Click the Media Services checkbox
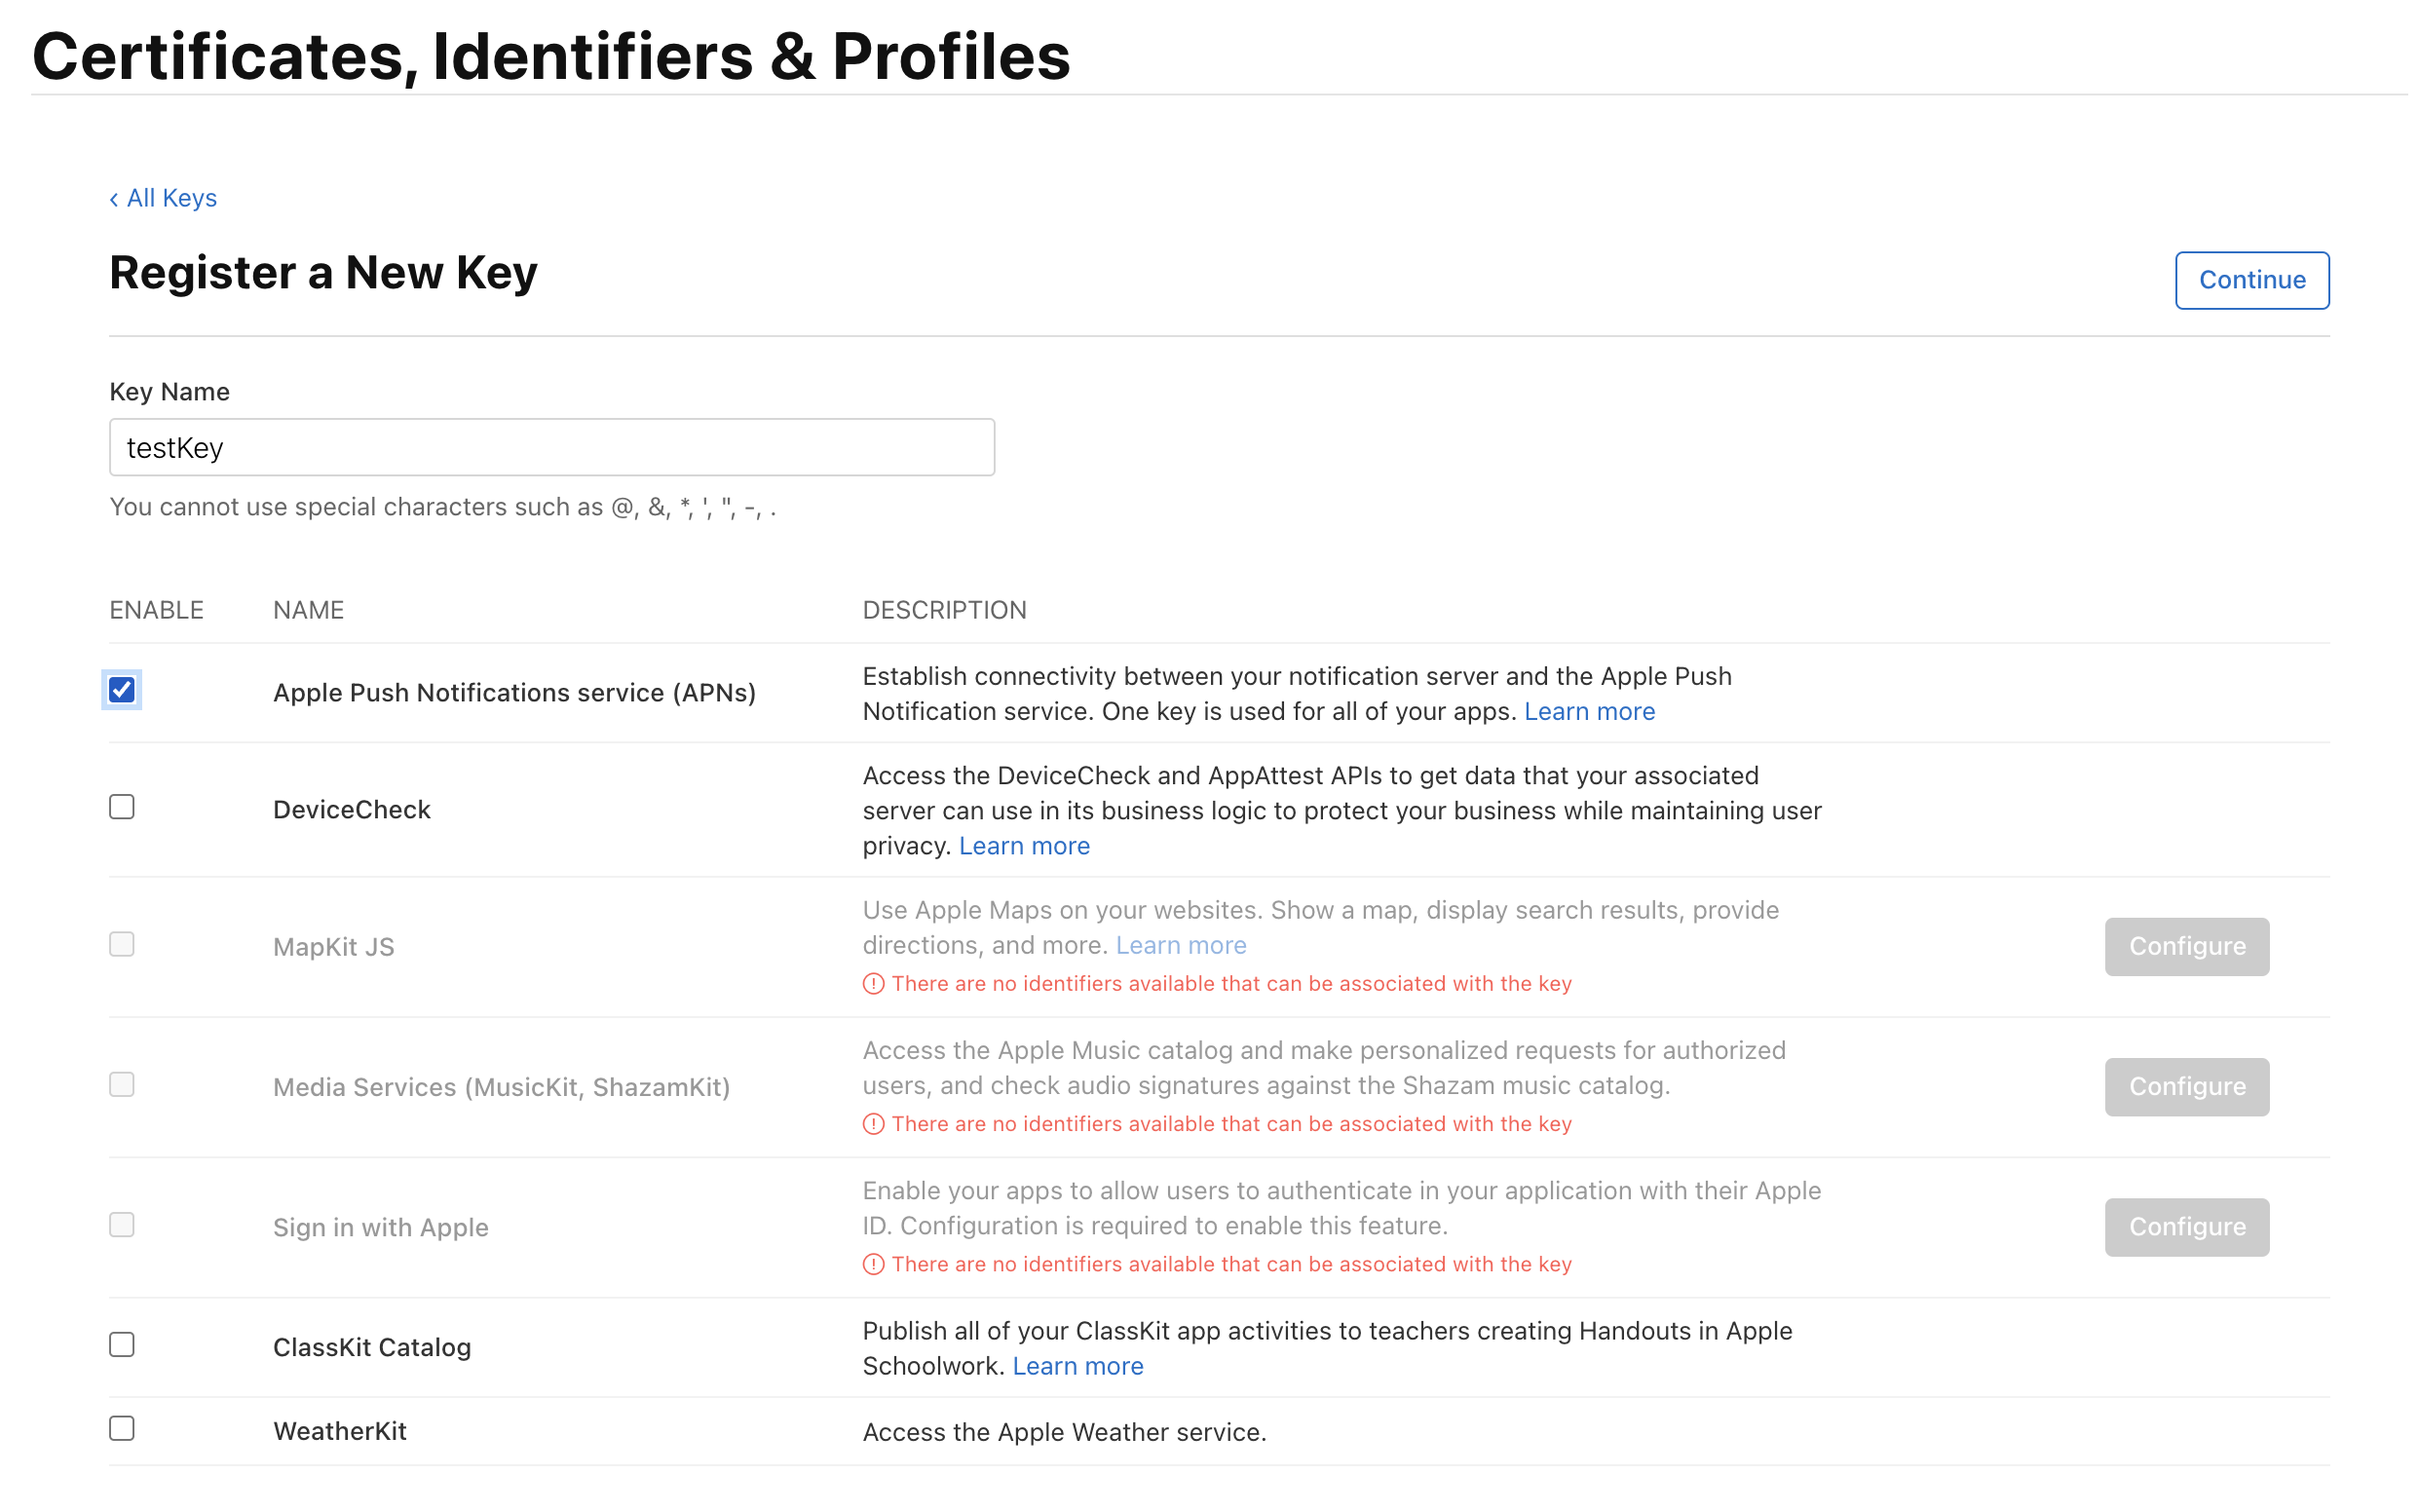This screenshot has height=1512, width=2418. point(122,1085)
